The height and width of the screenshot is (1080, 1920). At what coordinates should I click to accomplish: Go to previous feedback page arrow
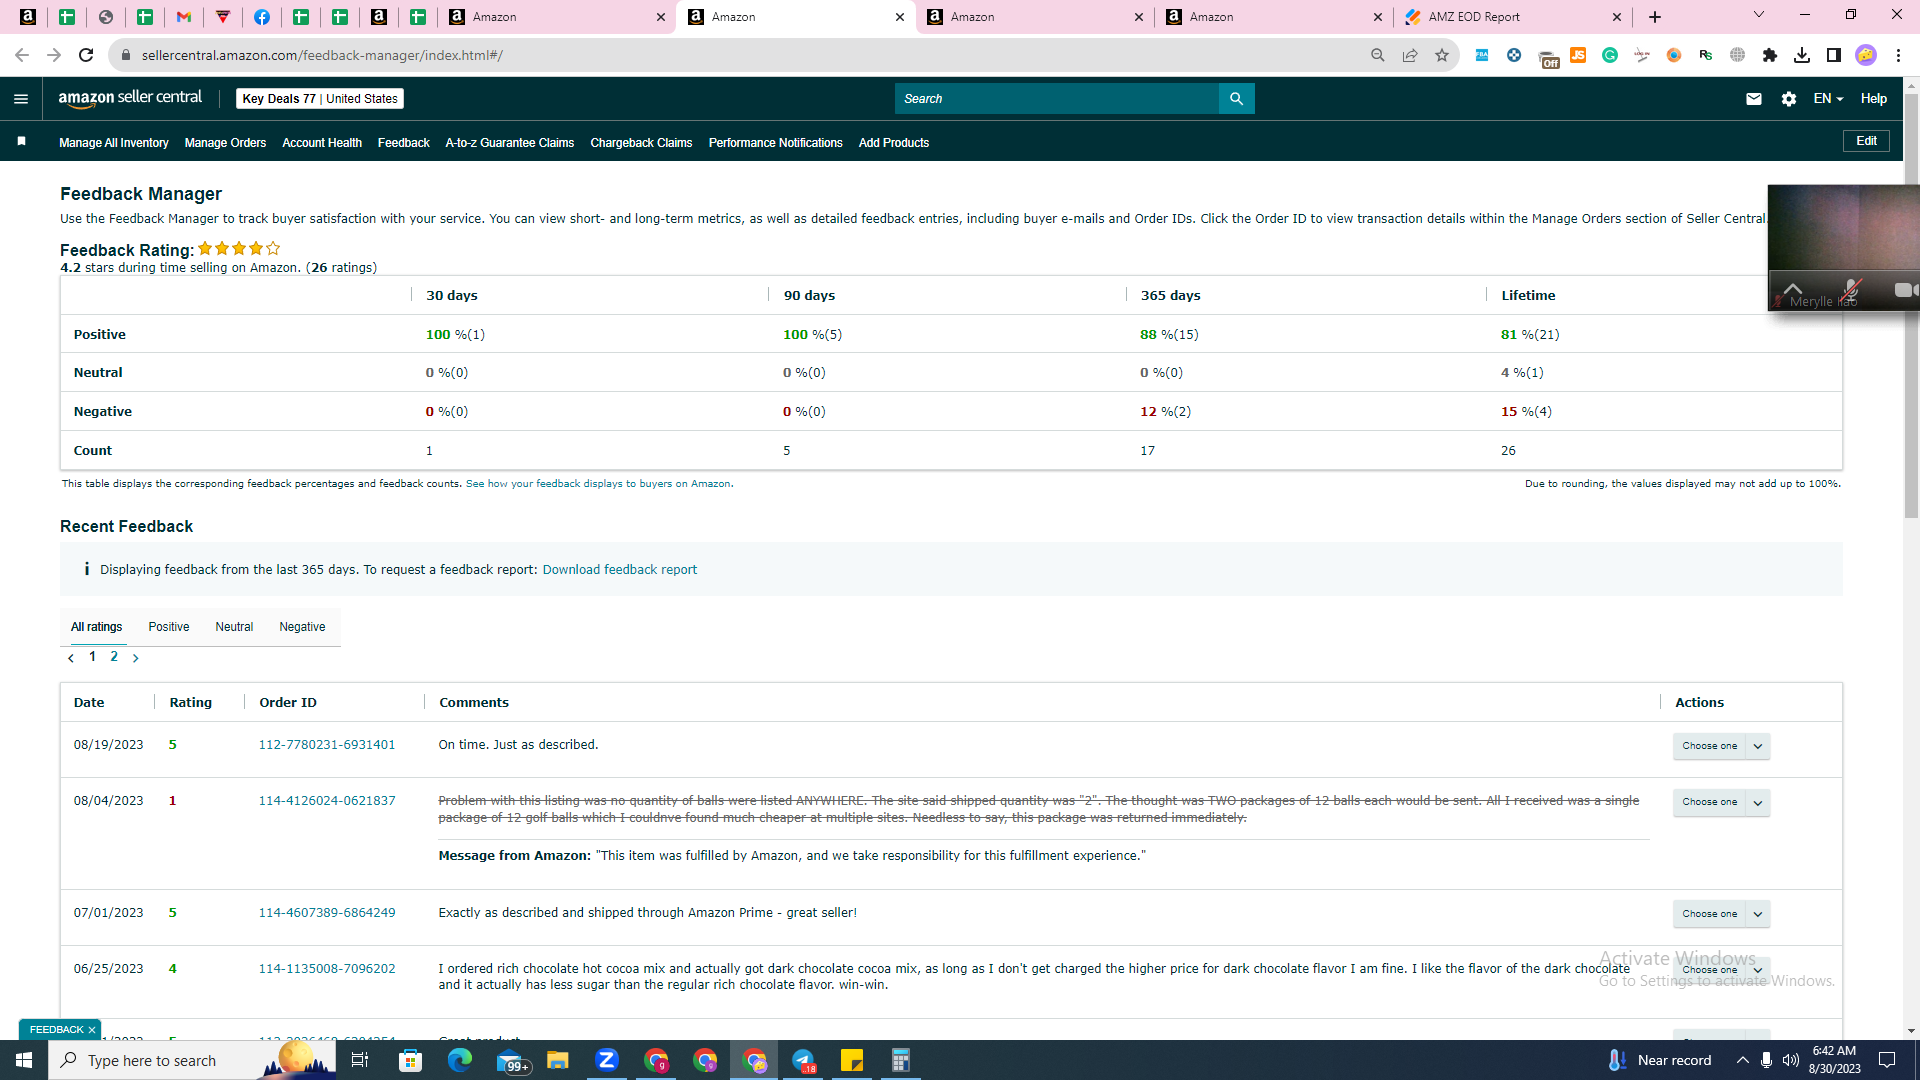pos(71,658)
